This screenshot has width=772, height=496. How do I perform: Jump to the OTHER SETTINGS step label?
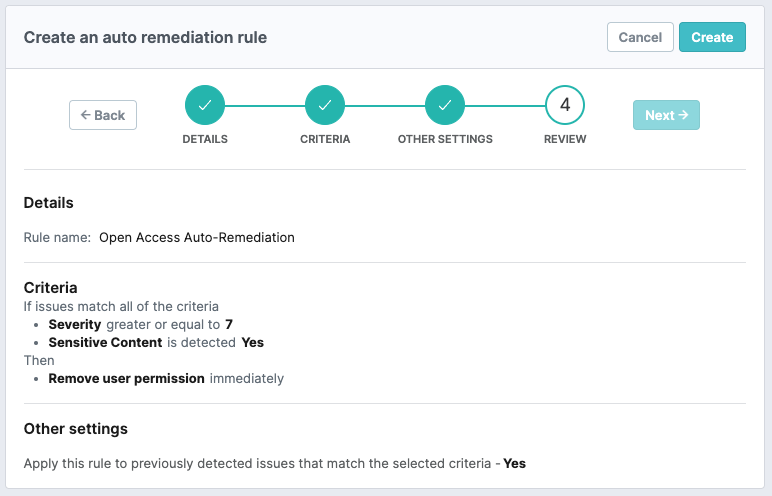(x=445, y=139)
